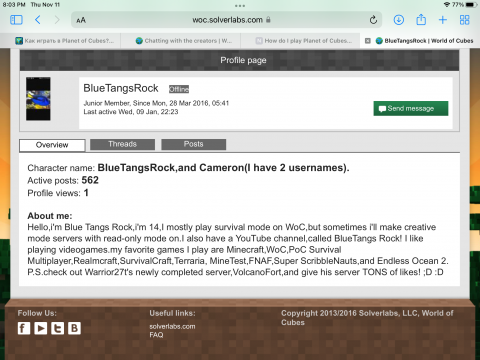
Task: Click the Profile views count
Action: [x=86, y=193]
